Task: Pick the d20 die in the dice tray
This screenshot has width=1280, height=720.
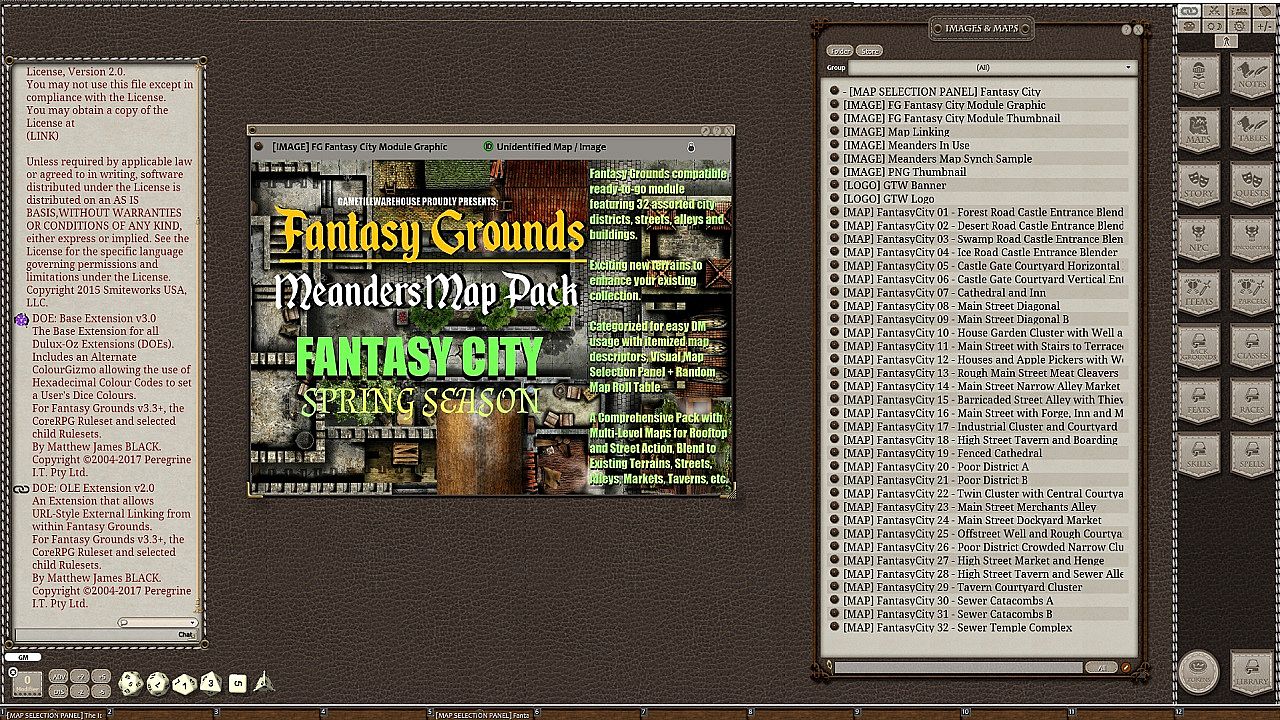Action: [130, 683]
